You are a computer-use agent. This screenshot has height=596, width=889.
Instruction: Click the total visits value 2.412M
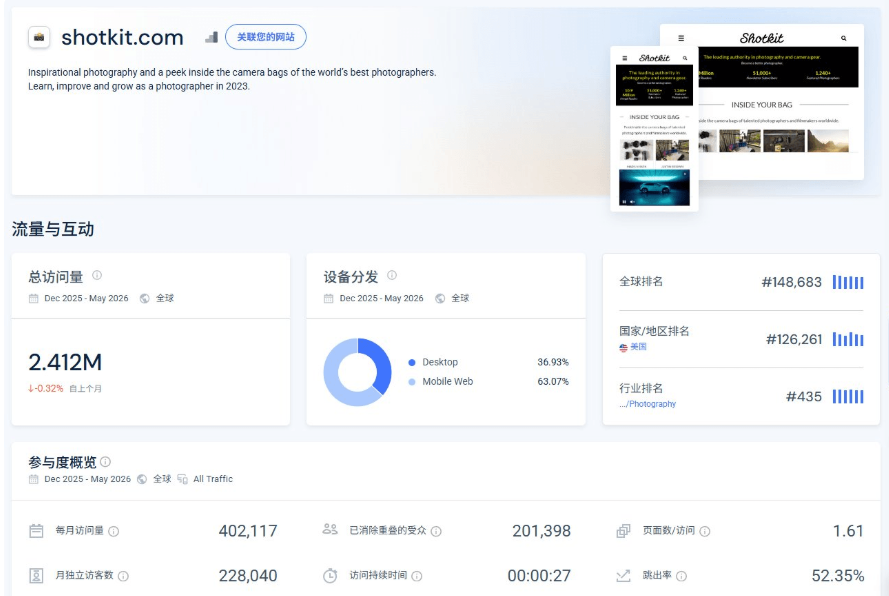pyautogui.click(x=65, y=362)
